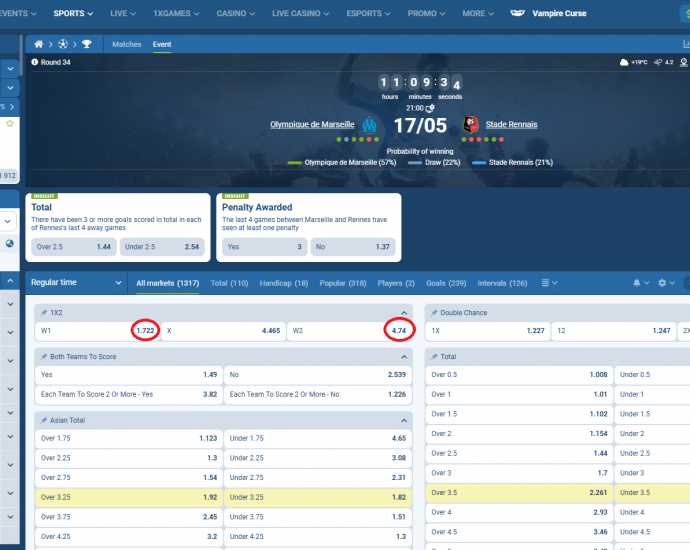Pick No in Penalty Awarded insight
Viewport: 690px width, 550px height.
pos(353,247)
